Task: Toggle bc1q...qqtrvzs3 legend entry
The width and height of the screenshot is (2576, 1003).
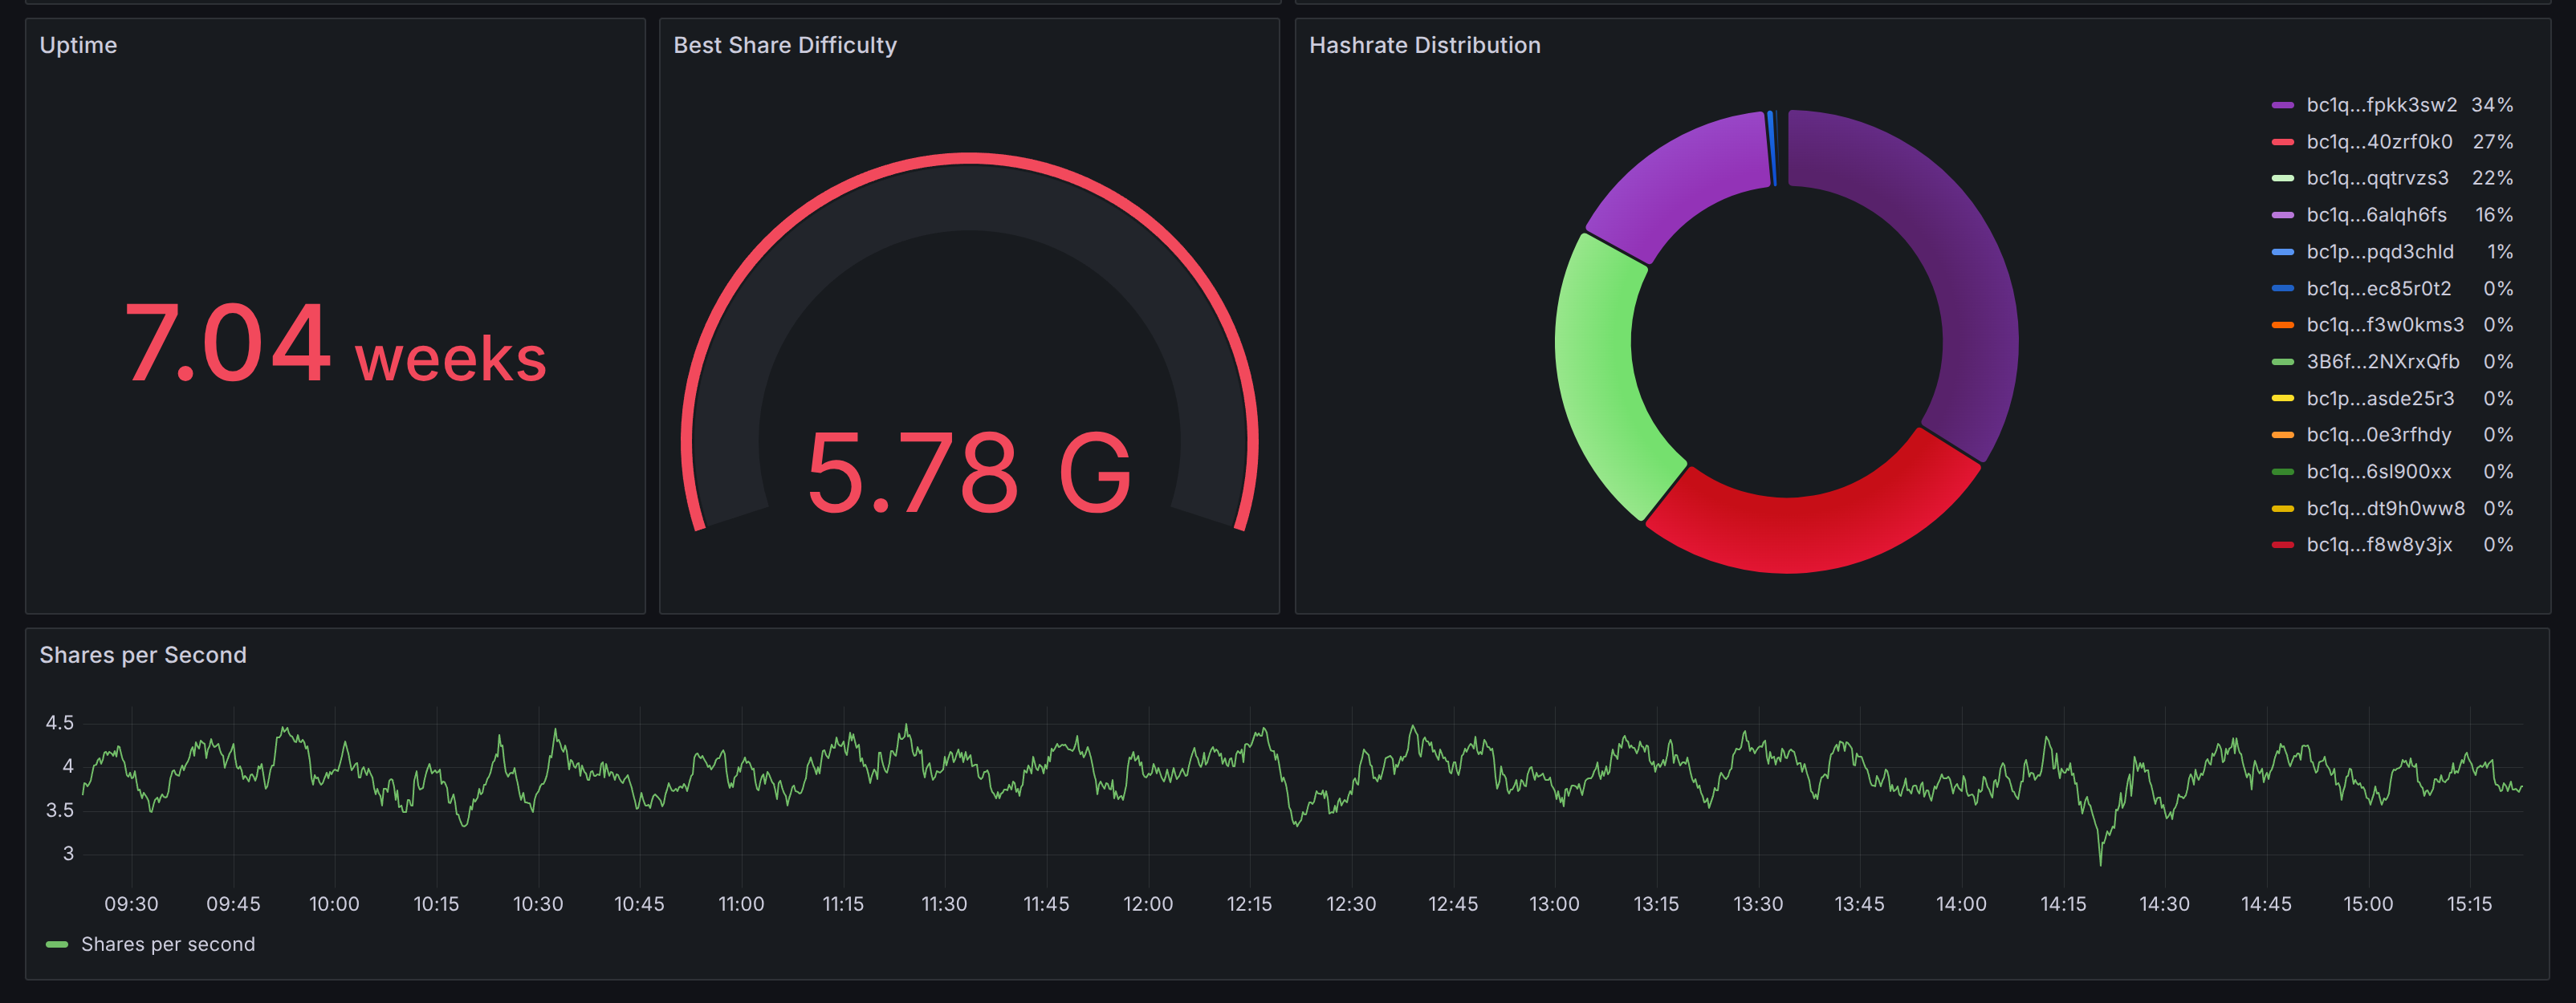Action: point(2376,178)
